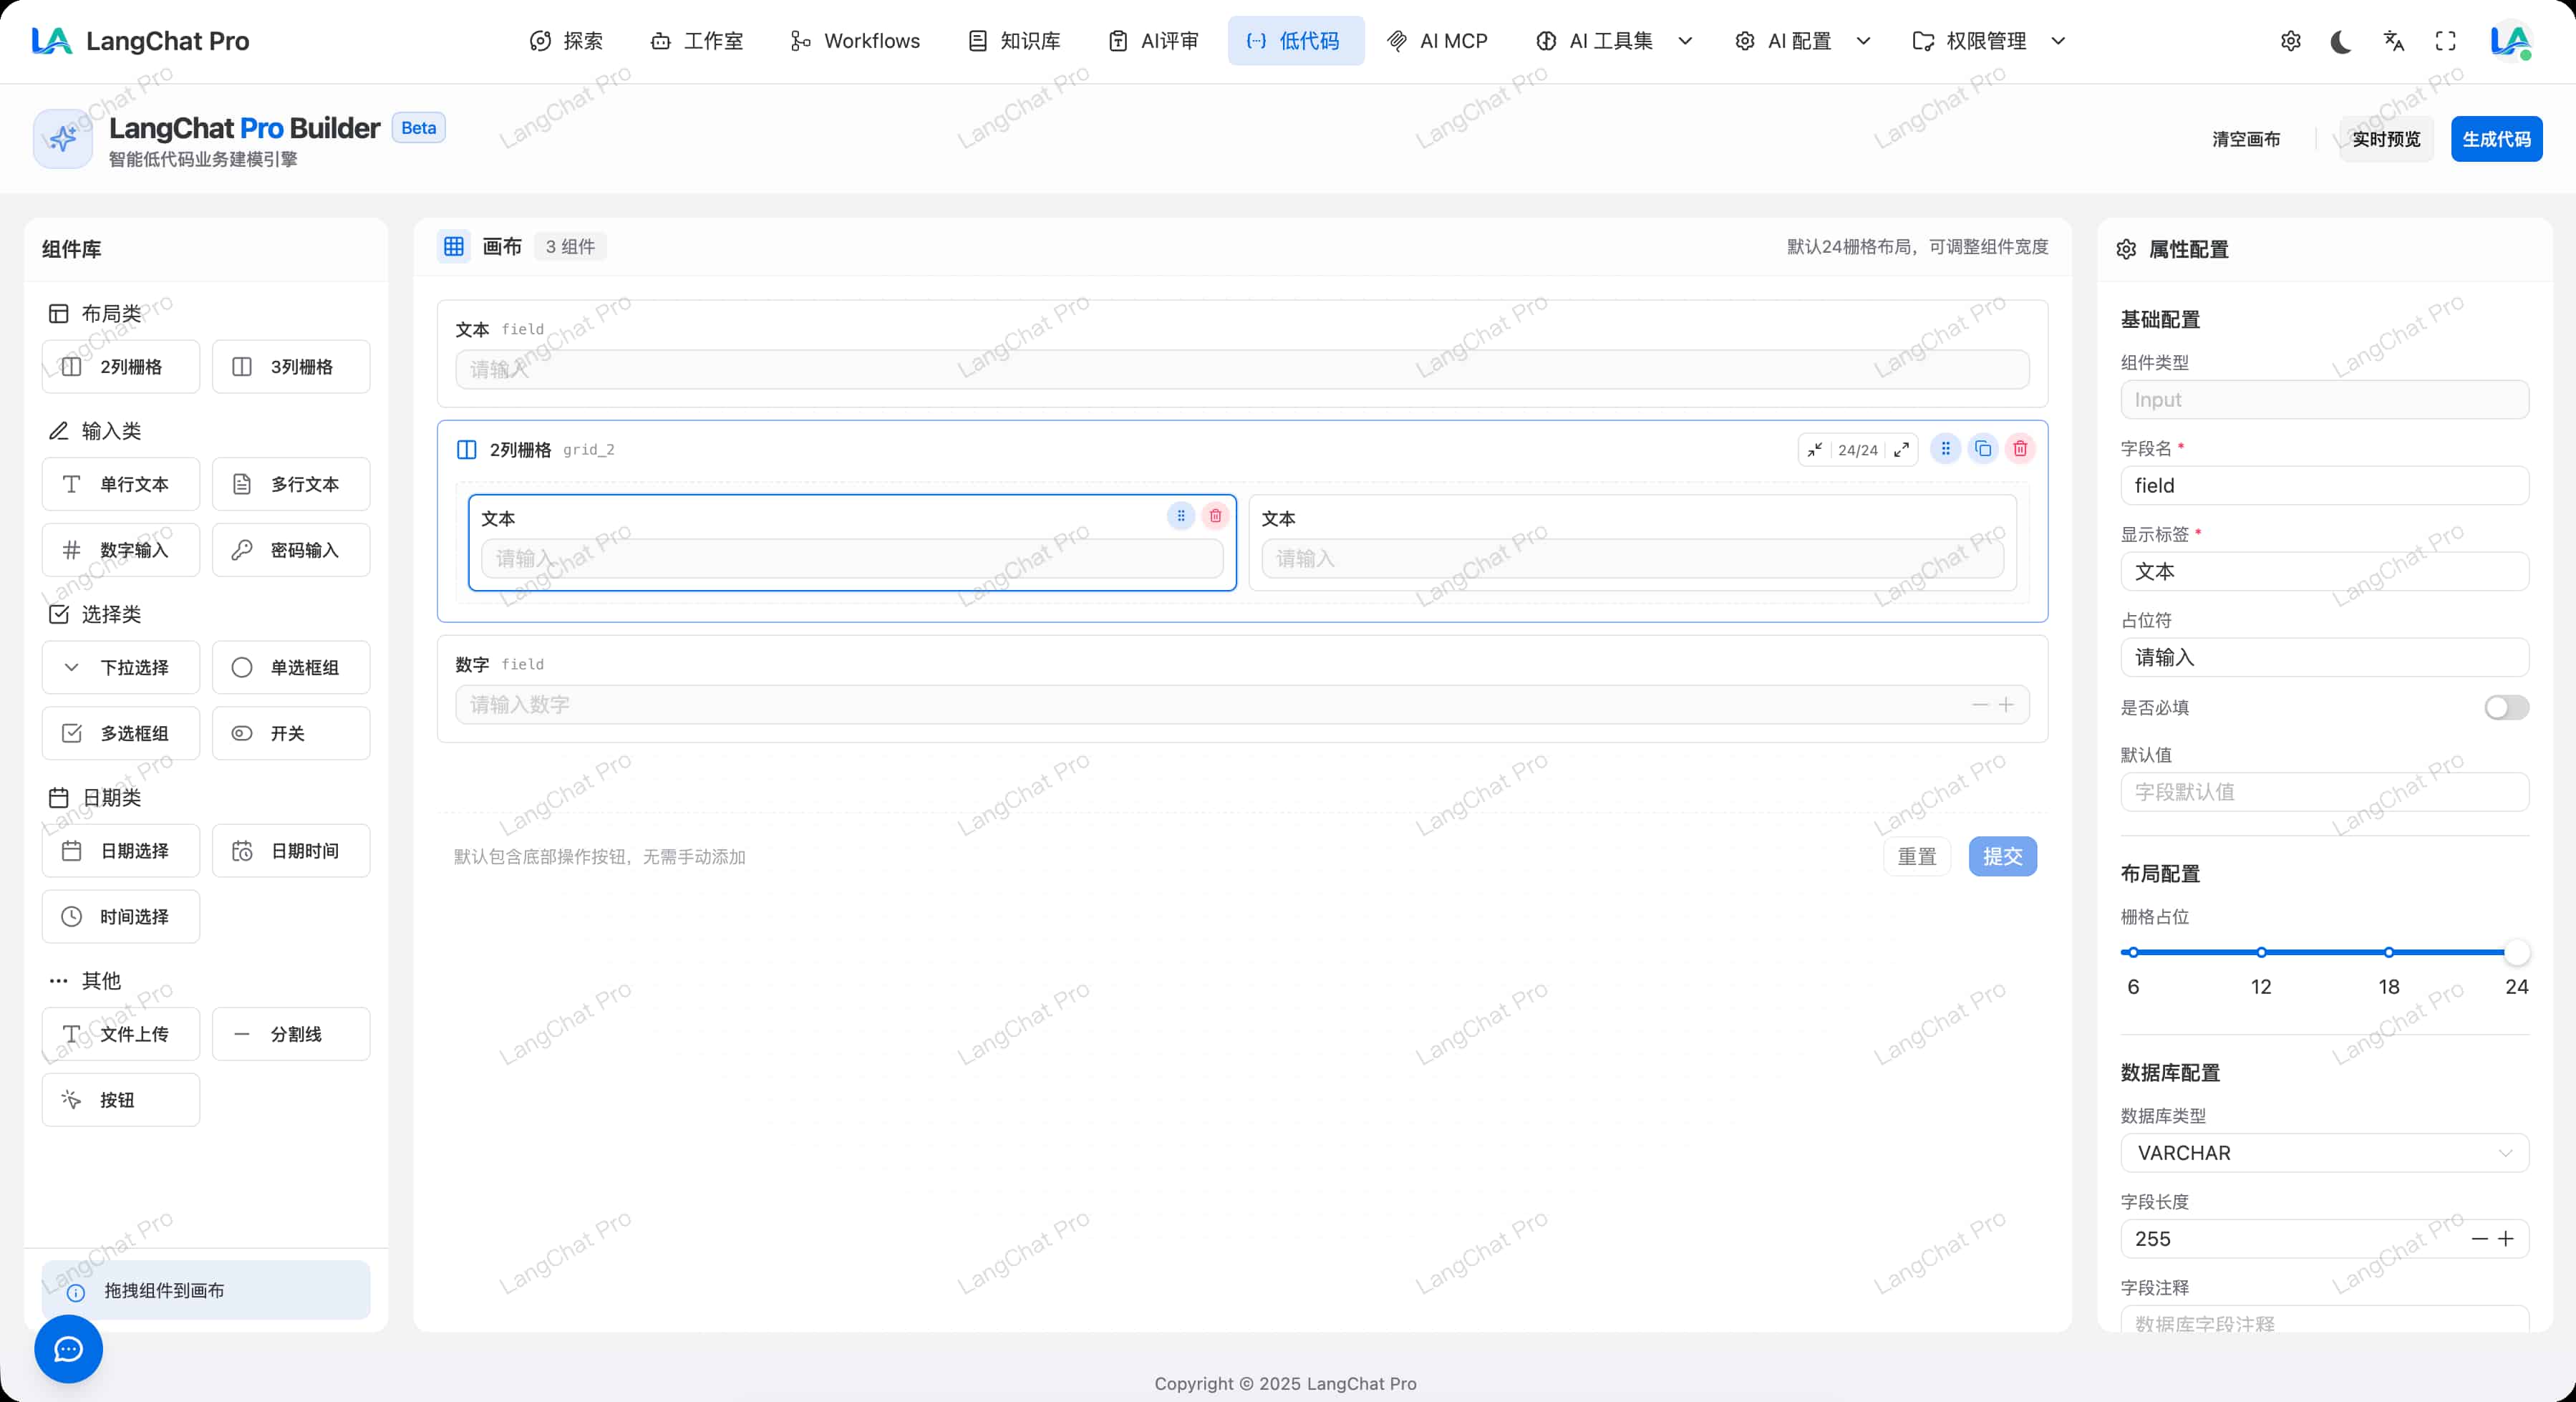Click the 字段名 input field
Image resolution: width=2576 pixels, height=1402 pixels.
point(2324,486)
